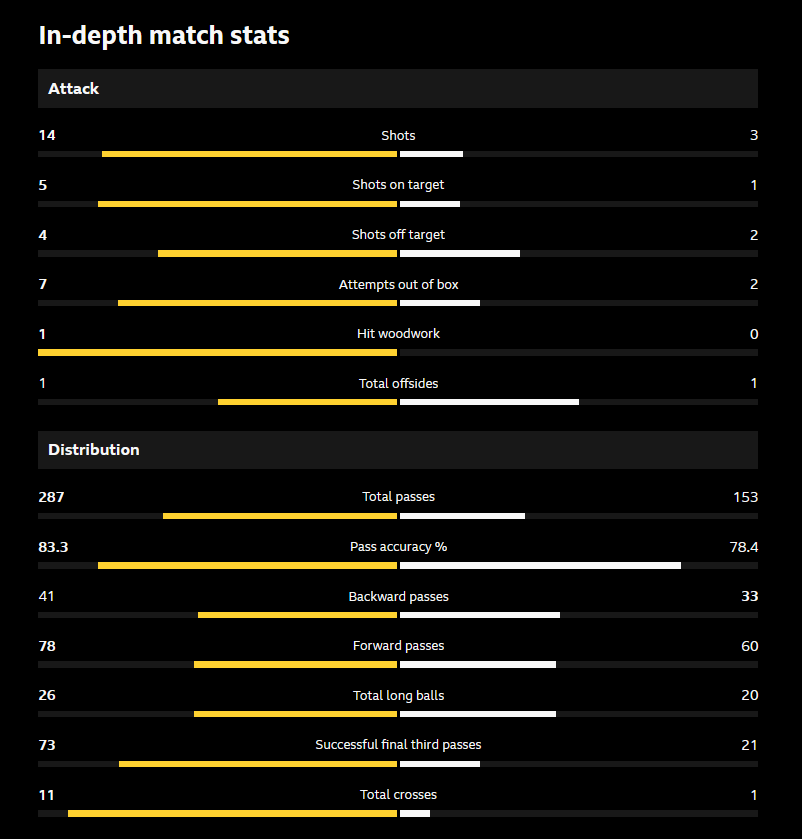The height and width of the screenshot is (839, 802).
Task: Click the white Total offsides bar
Action: click(489, 402)
